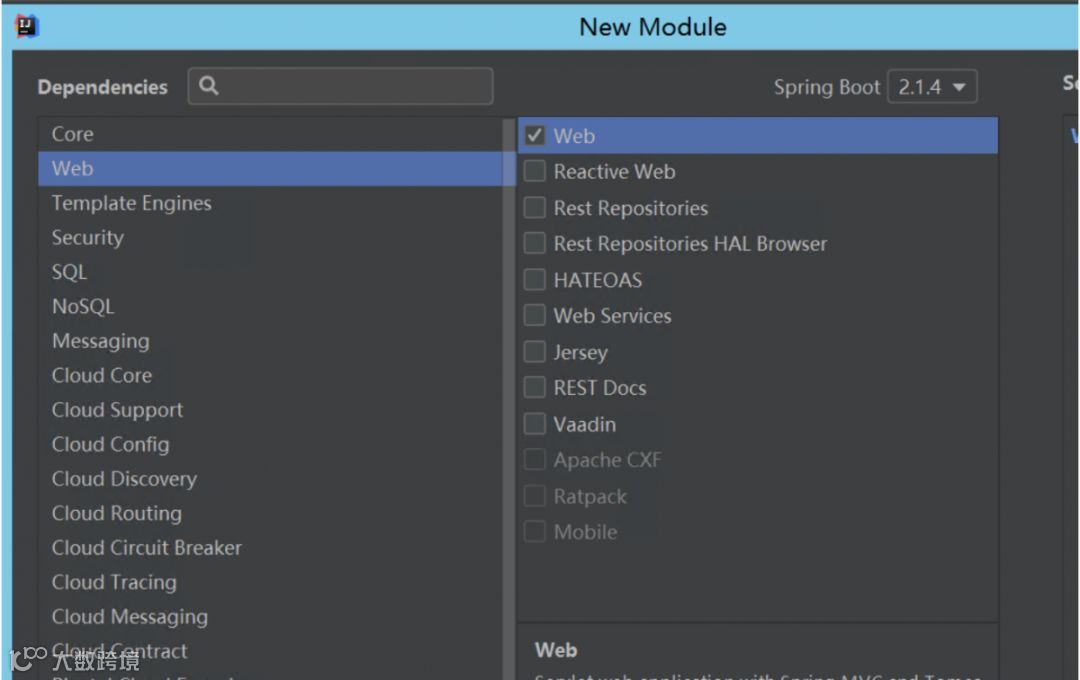Select the Core category in dependencies list
Viewport: 1080px width, 680px height.
(x=271, y=134)
